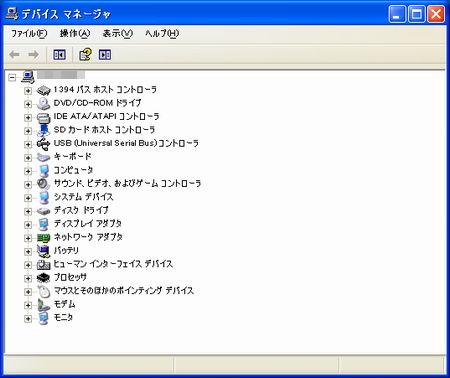
Task: Click the human interface device icon
Action: (x=43, y=265)
